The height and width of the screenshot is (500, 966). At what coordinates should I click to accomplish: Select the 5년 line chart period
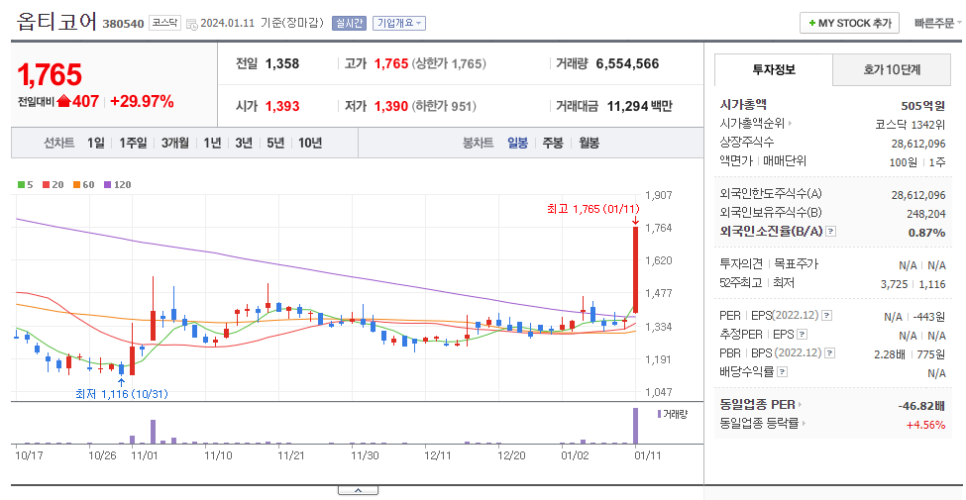[x=275, y=143]
